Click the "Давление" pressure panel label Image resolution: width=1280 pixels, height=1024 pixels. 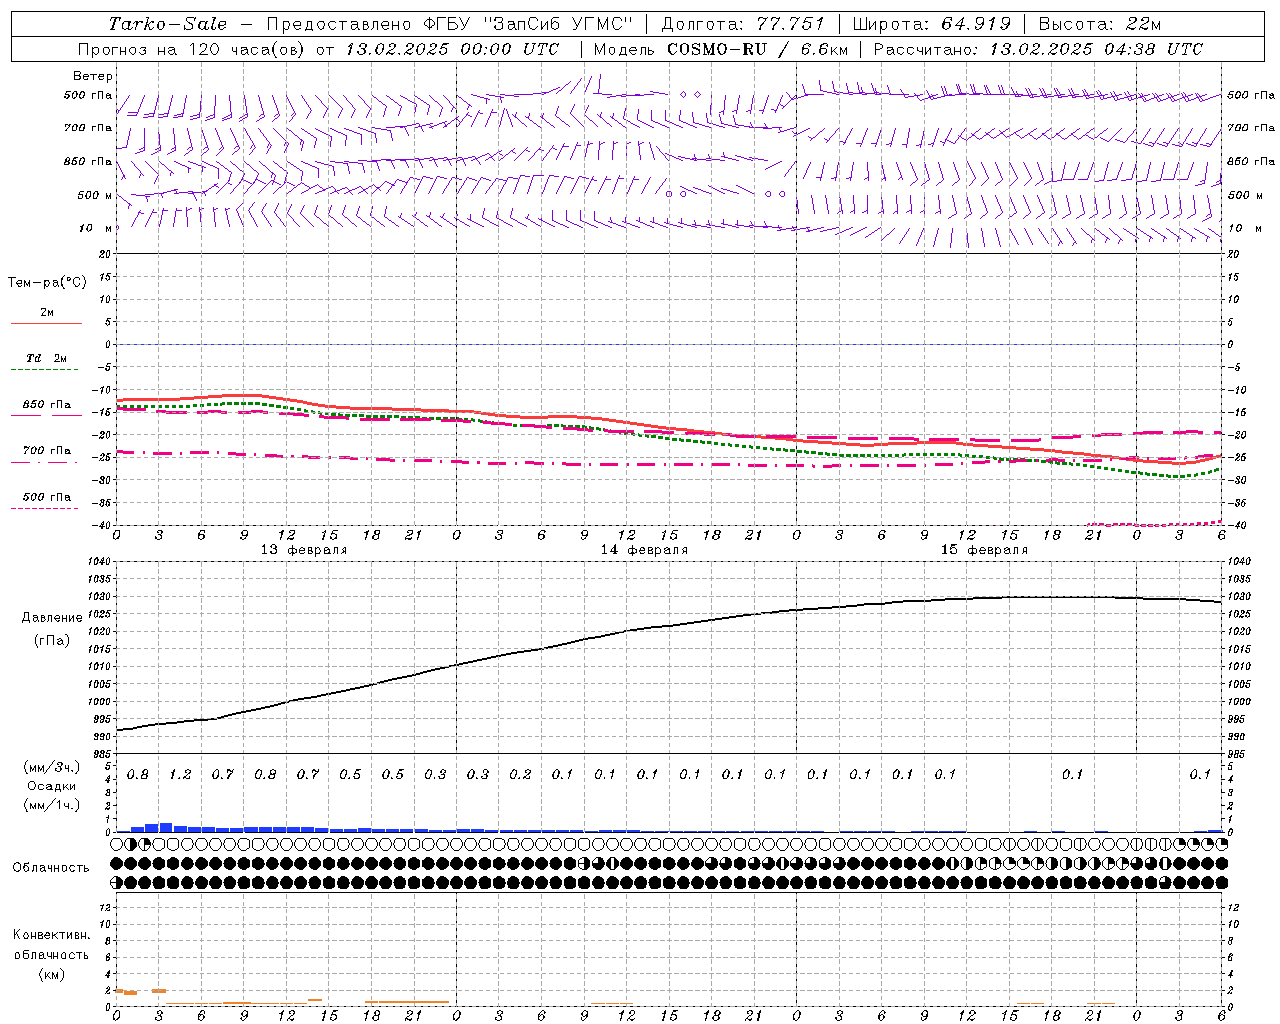52,618
